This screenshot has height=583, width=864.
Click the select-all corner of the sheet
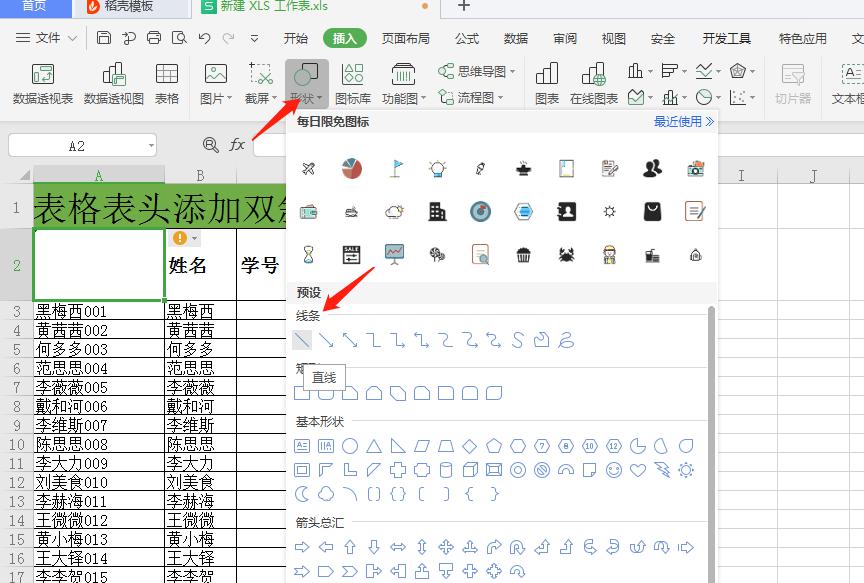pyautogui.click(x=24, y=175)
